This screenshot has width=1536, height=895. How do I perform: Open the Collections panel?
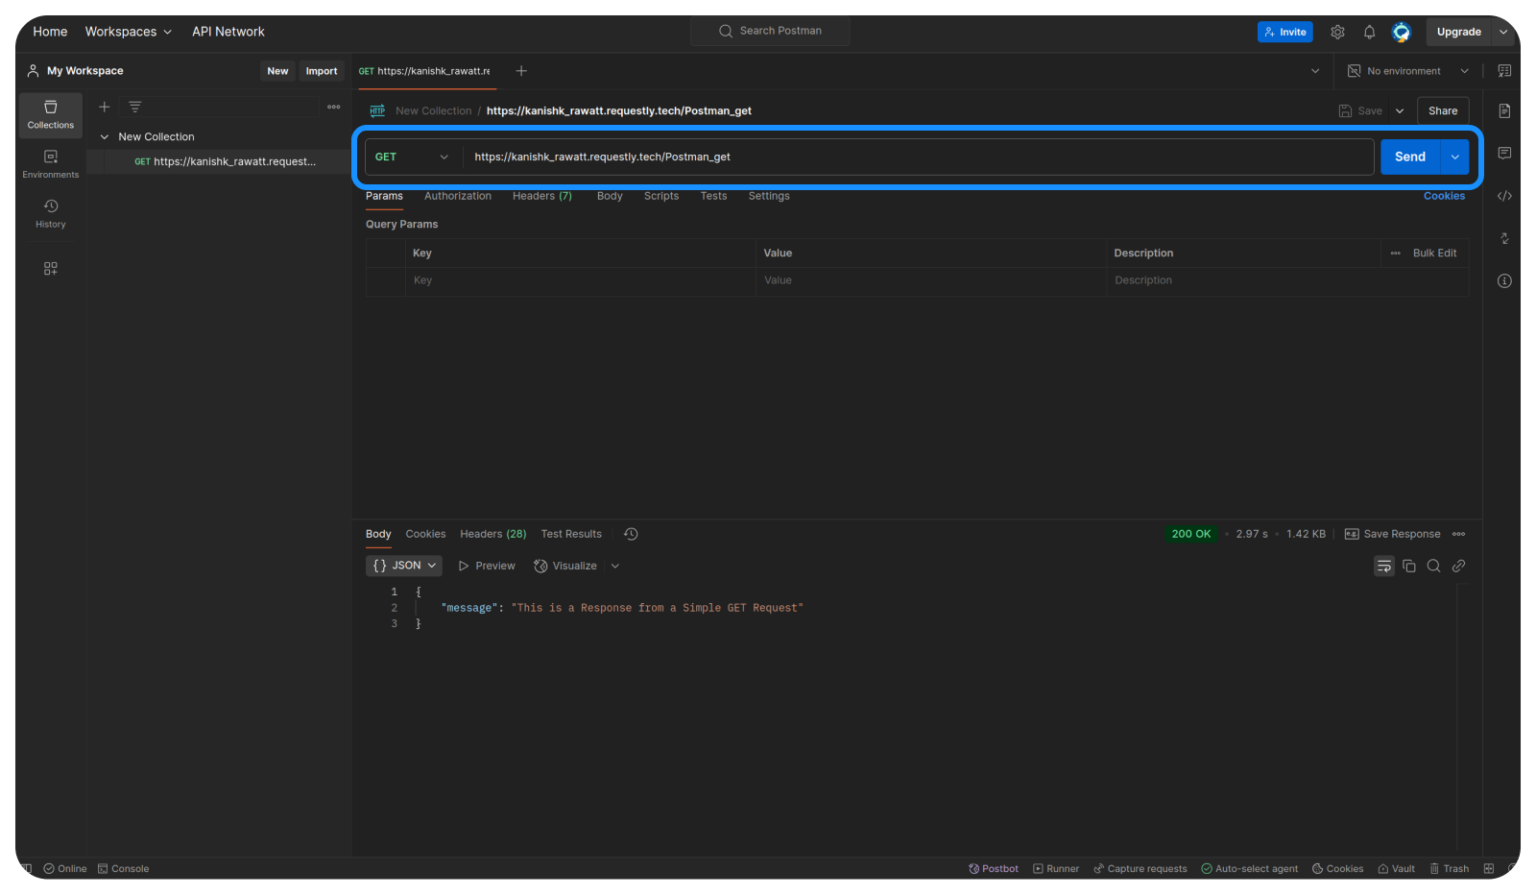[50, 113]
